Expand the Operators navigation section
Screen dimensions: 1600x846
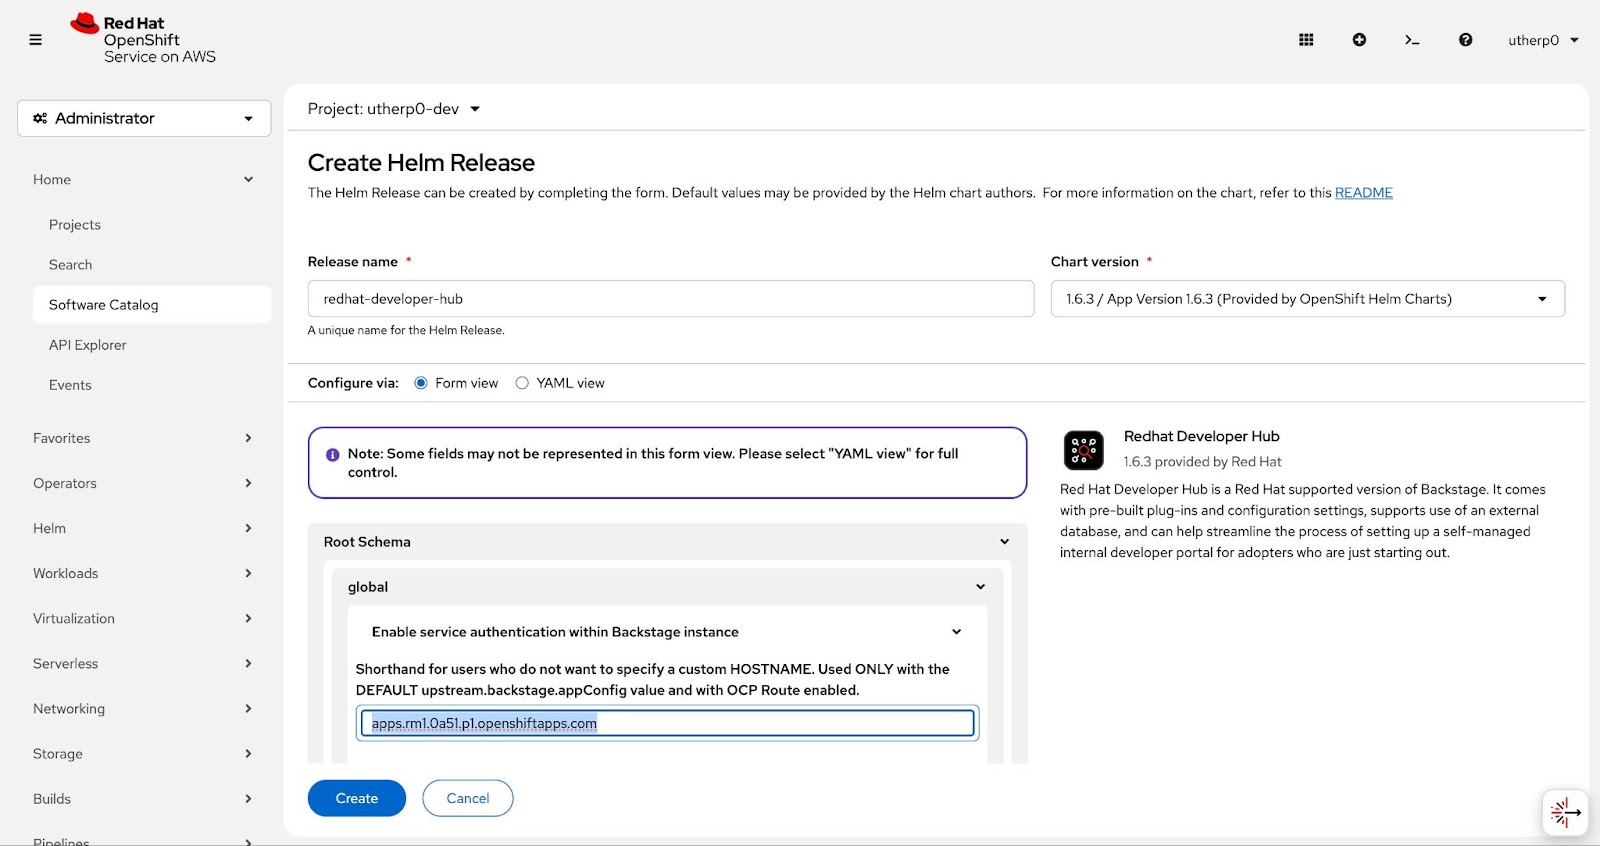143,483
